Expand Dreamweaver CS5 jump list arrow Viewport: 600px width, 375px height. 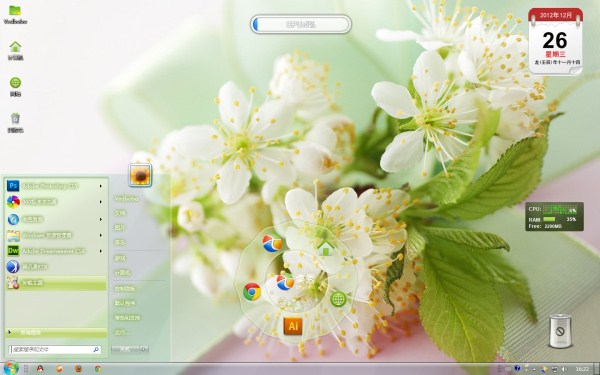(x=101, y=251)
